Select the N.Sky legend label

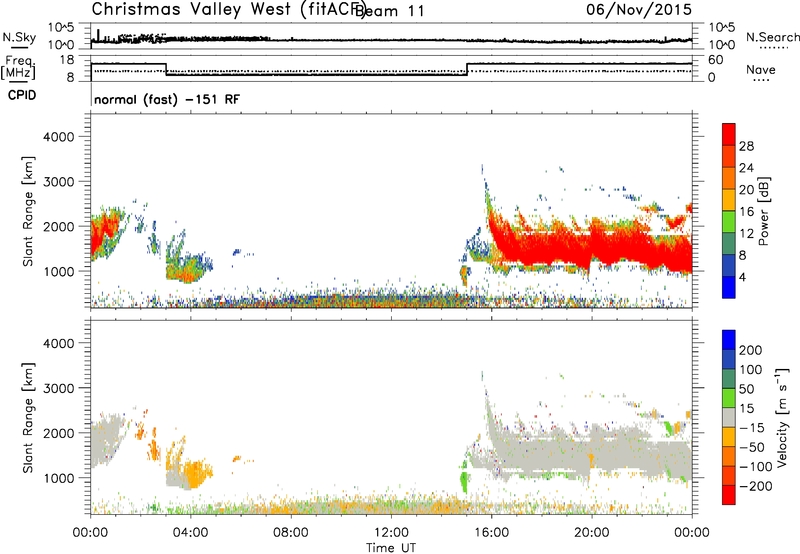pyautogui.click(x=19, y=37)
